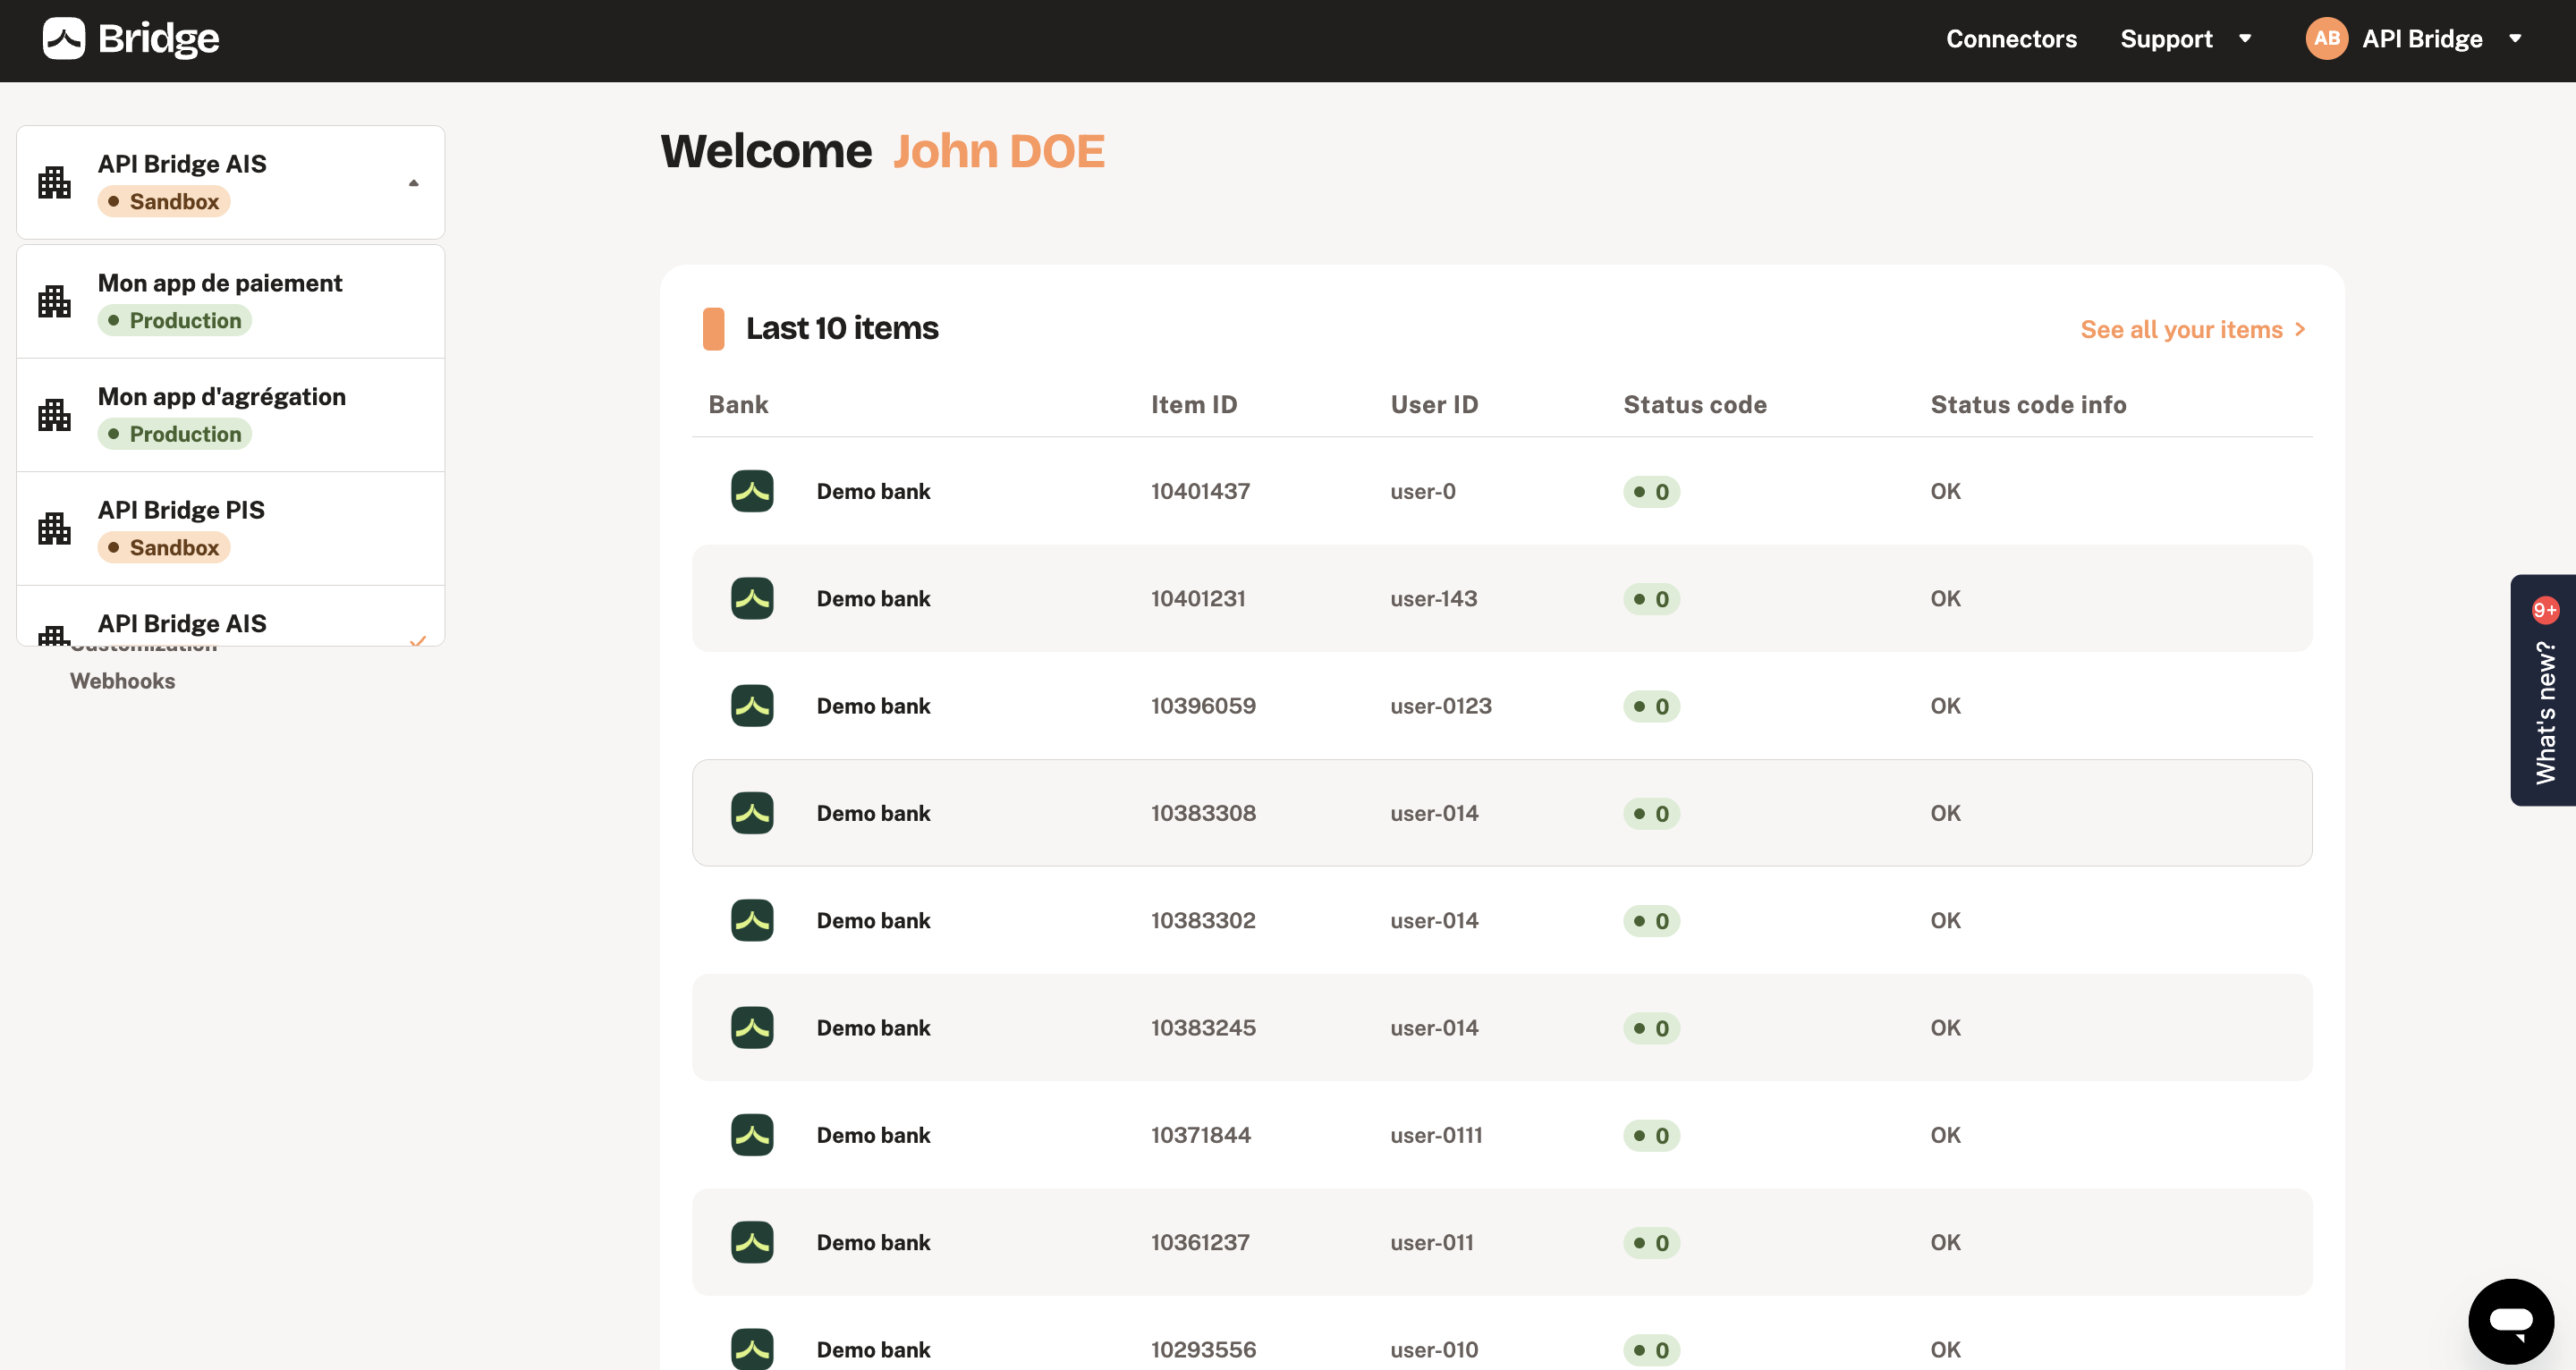
Task: Open the Support menu
Action: click(2166, 39)
